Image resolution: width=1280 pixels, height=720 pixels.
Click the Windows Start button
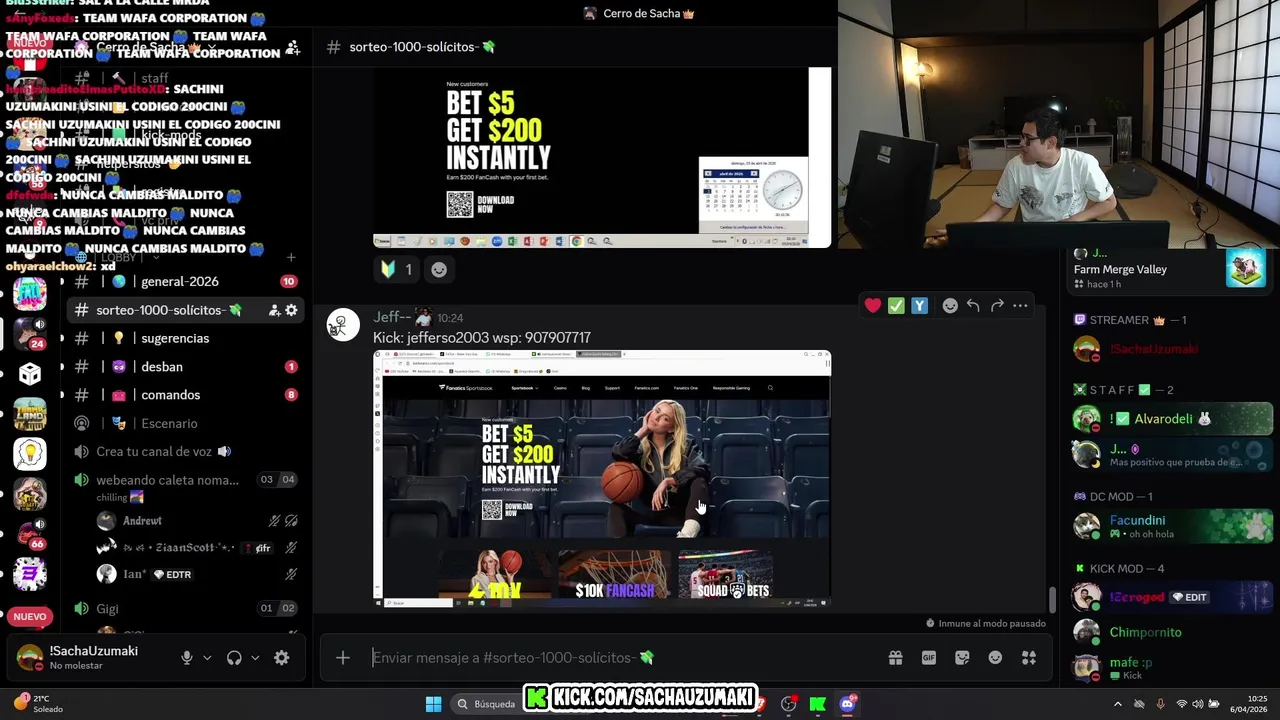tap(434, 704)
